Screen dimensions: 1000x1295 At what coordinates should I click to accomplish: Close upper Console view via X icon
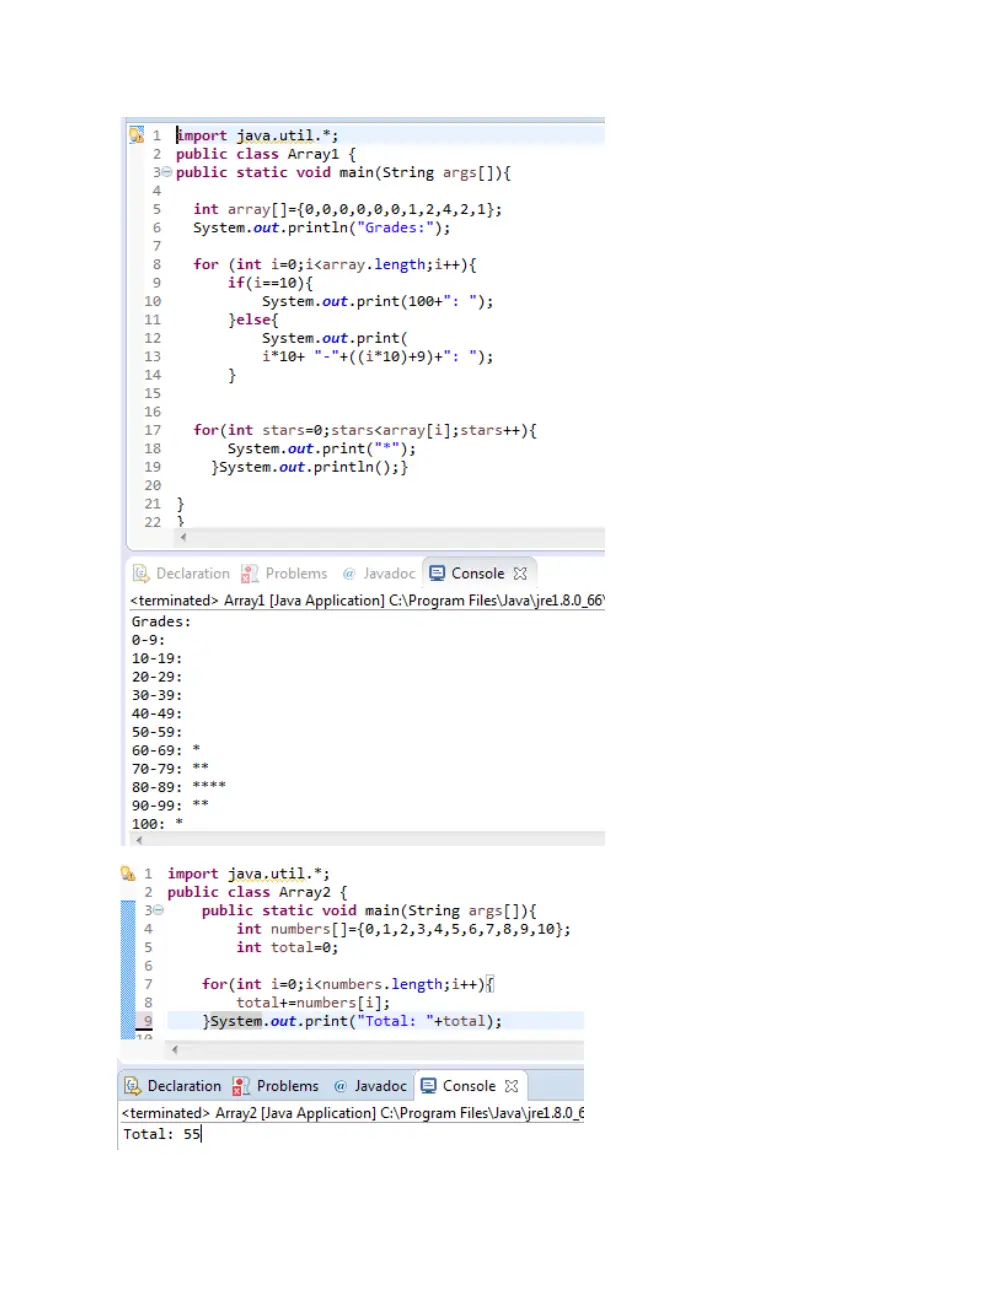(520, 574)
